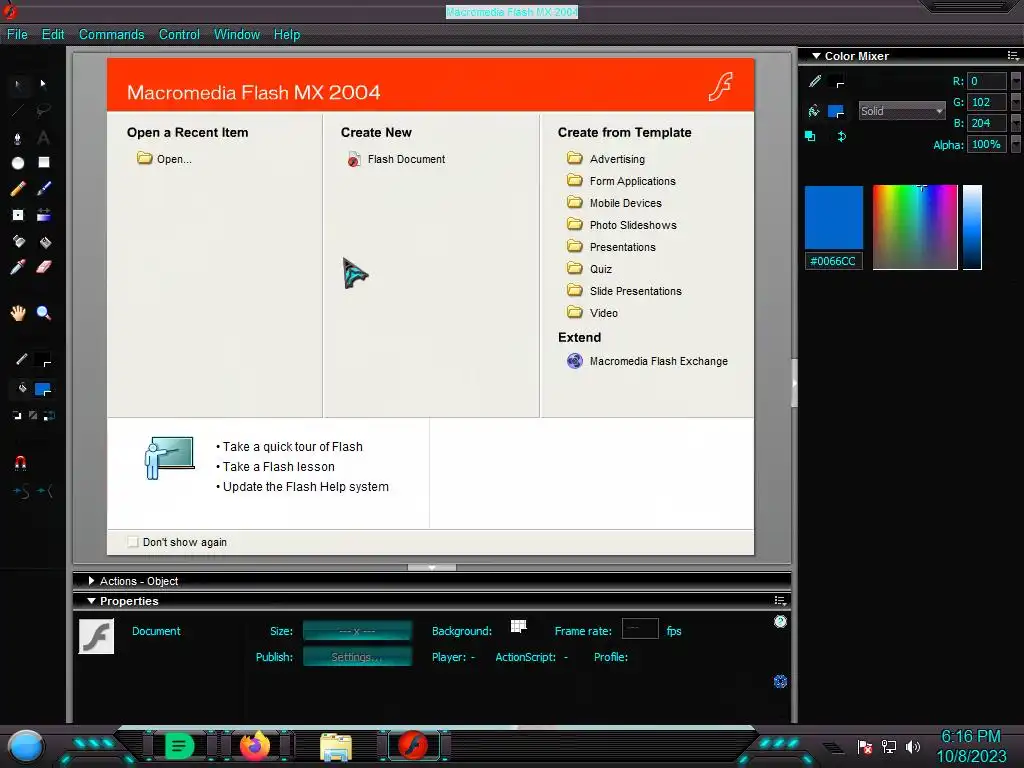Select the Lasso tool
1024x768 pixels.
click(43, 110)
